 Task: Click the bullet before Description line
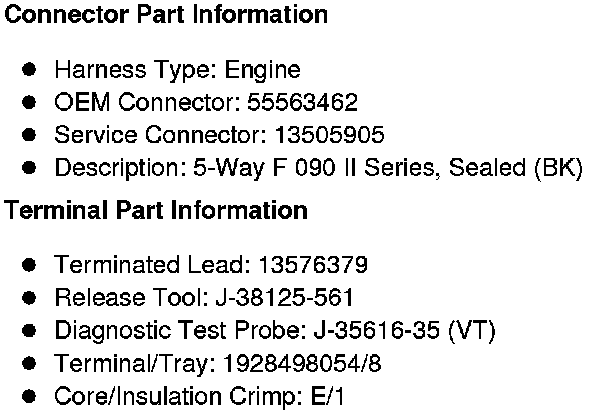[30, 168]
